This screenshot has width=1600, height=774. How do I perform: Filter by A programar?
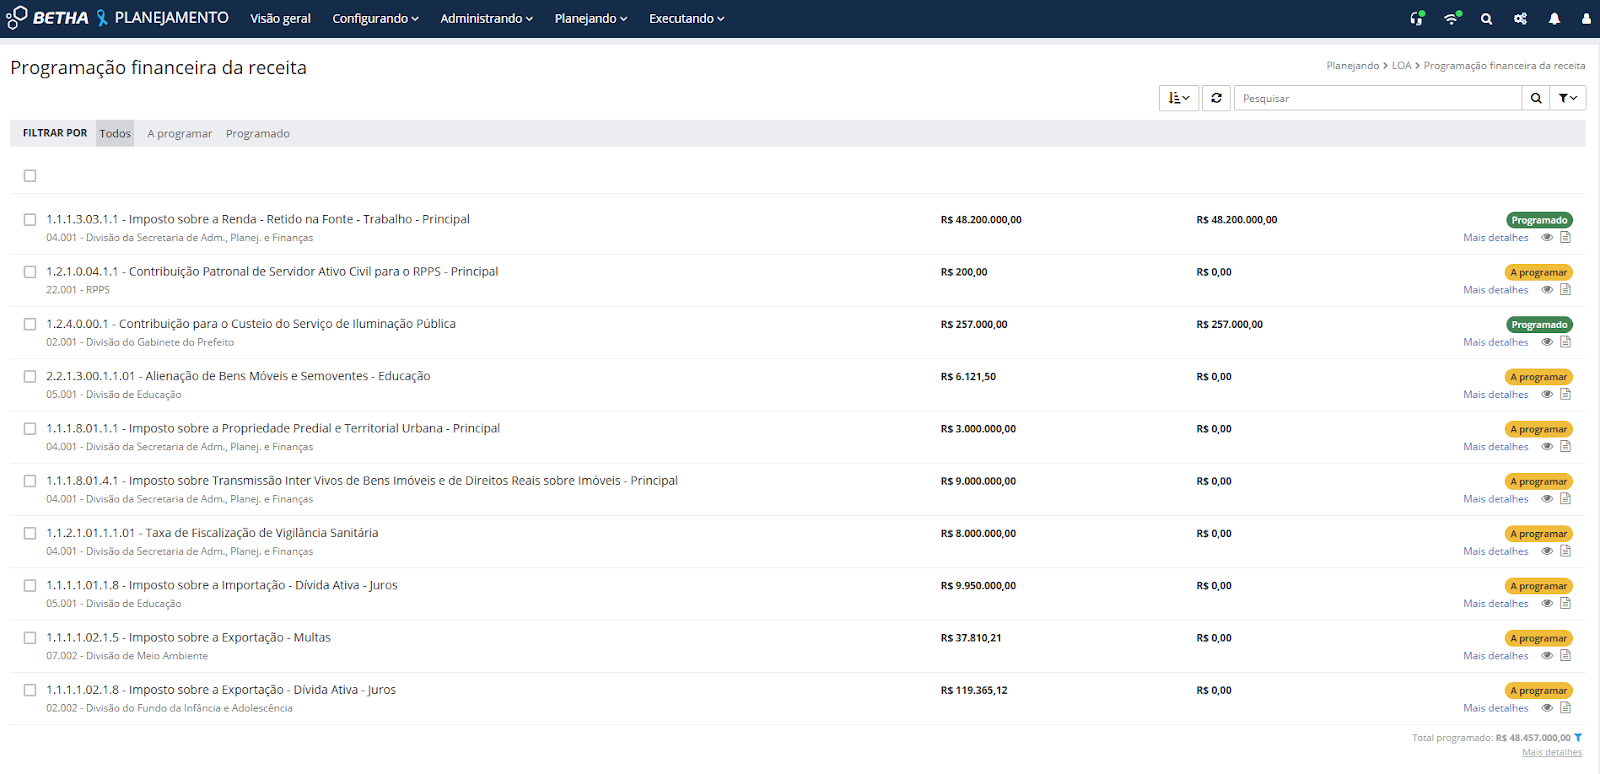click(x=179, y=134)
